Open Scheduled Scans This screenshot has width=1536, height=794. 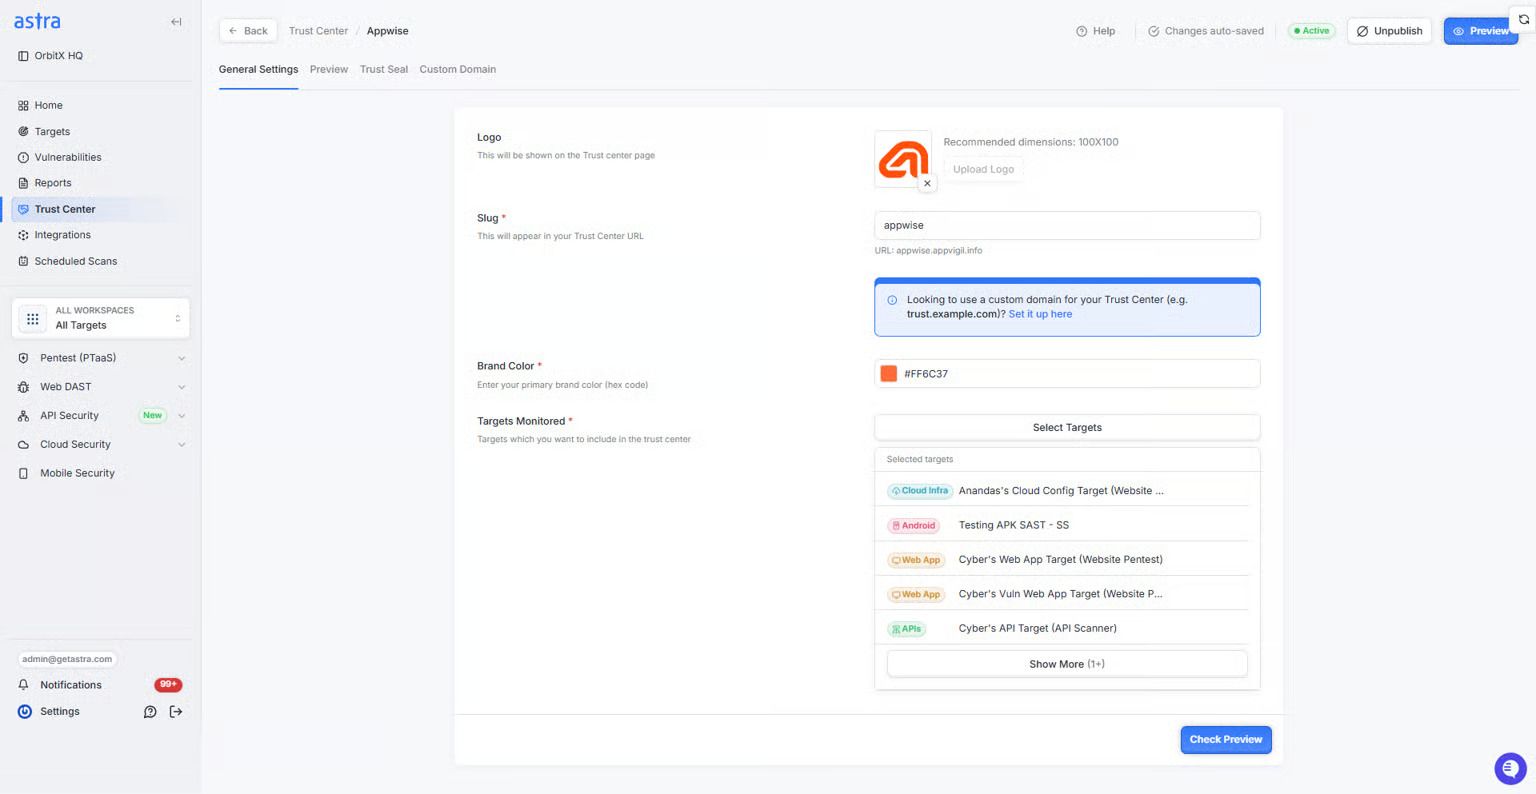coord(76,261)
